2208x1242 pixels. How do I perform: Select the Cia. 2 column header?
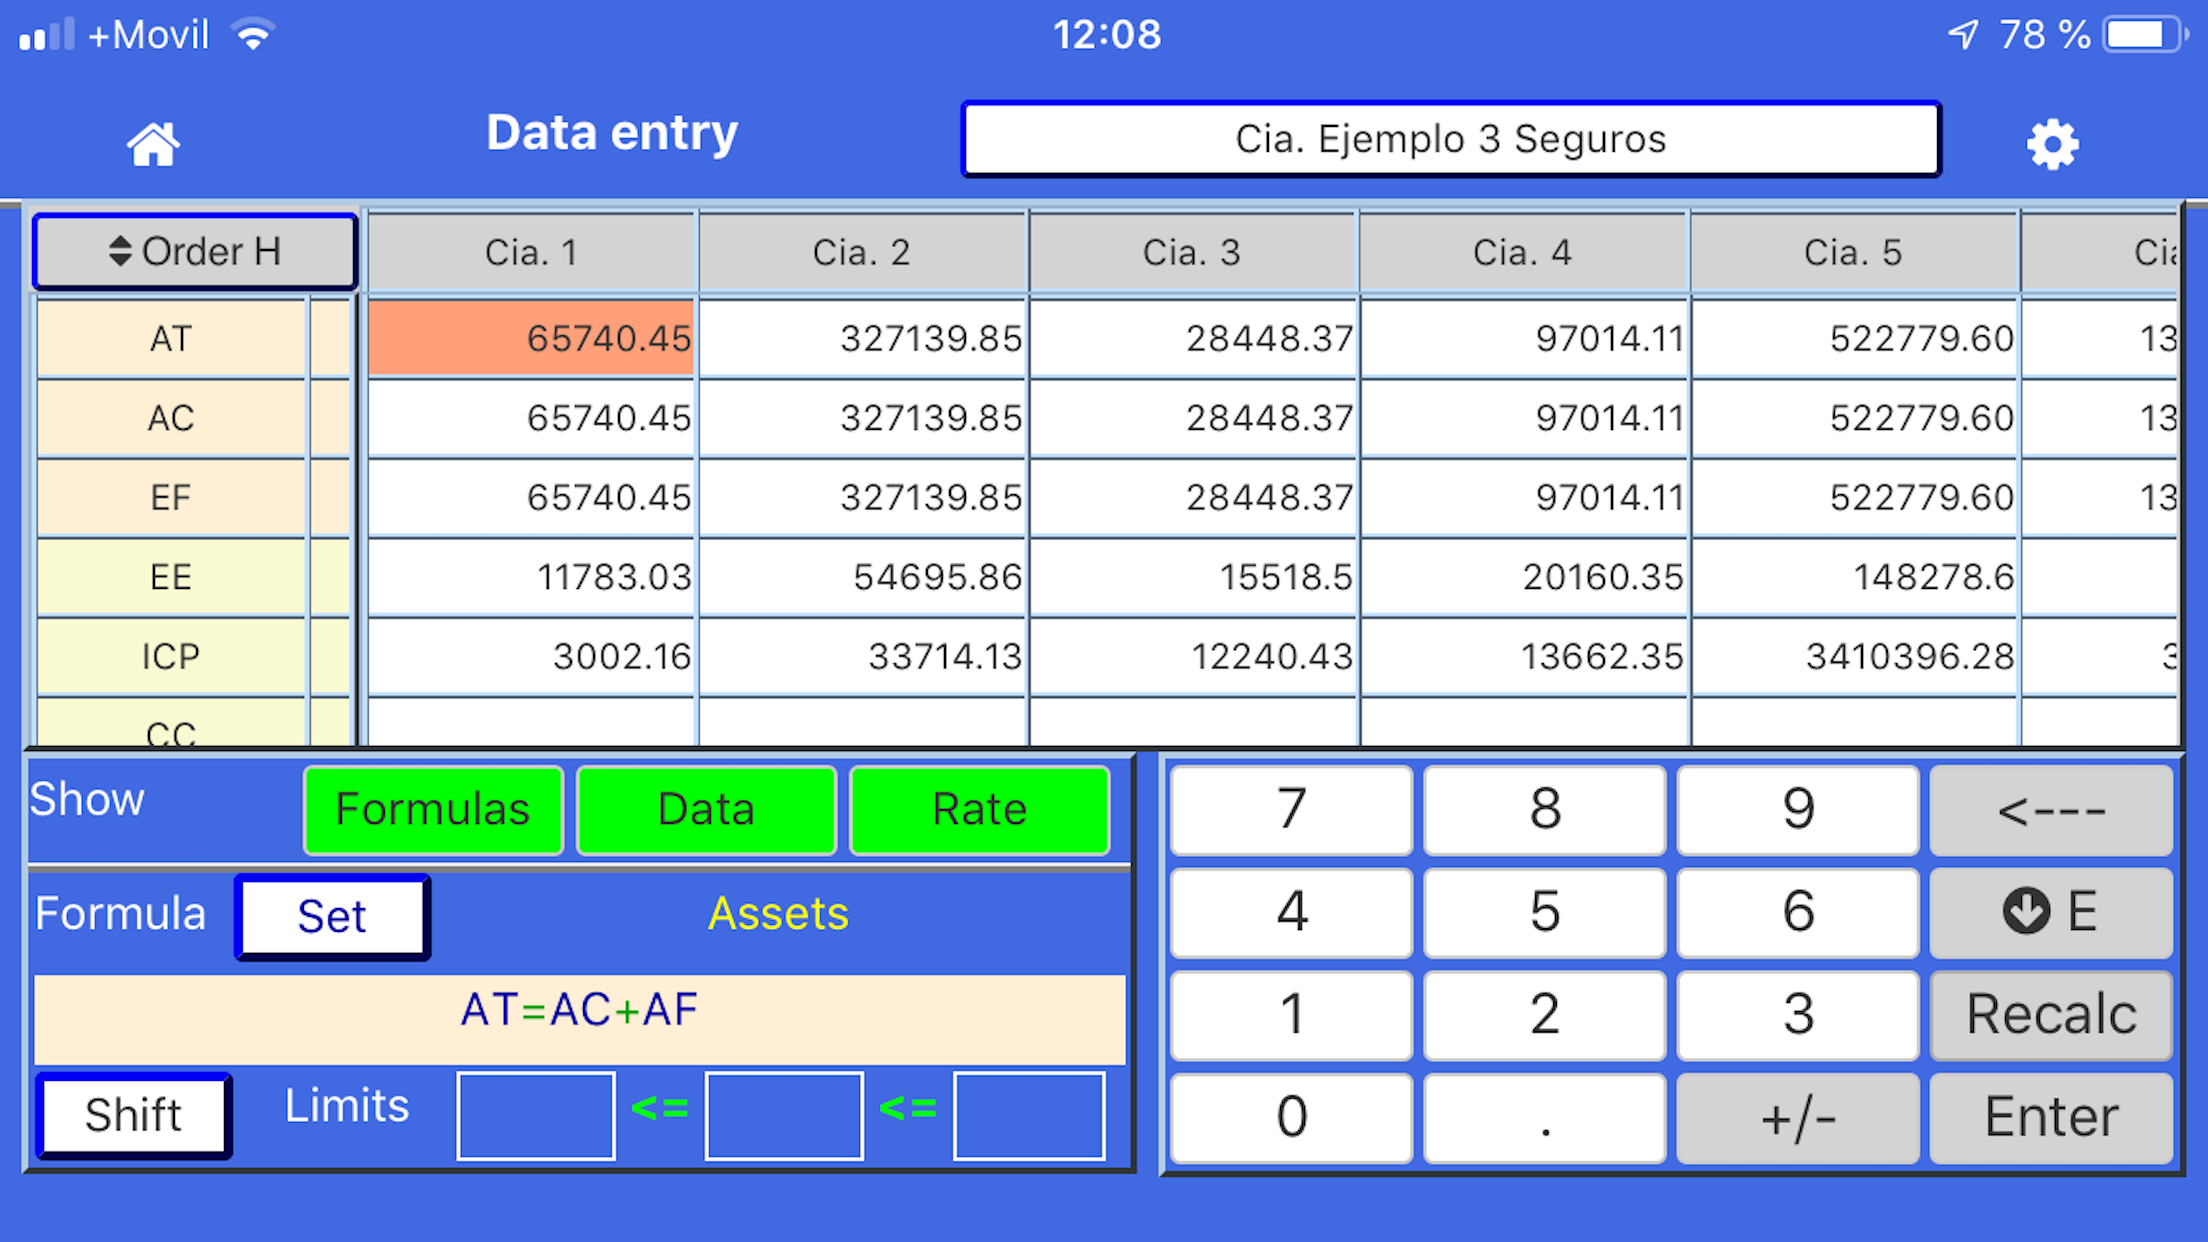[862, 252]
